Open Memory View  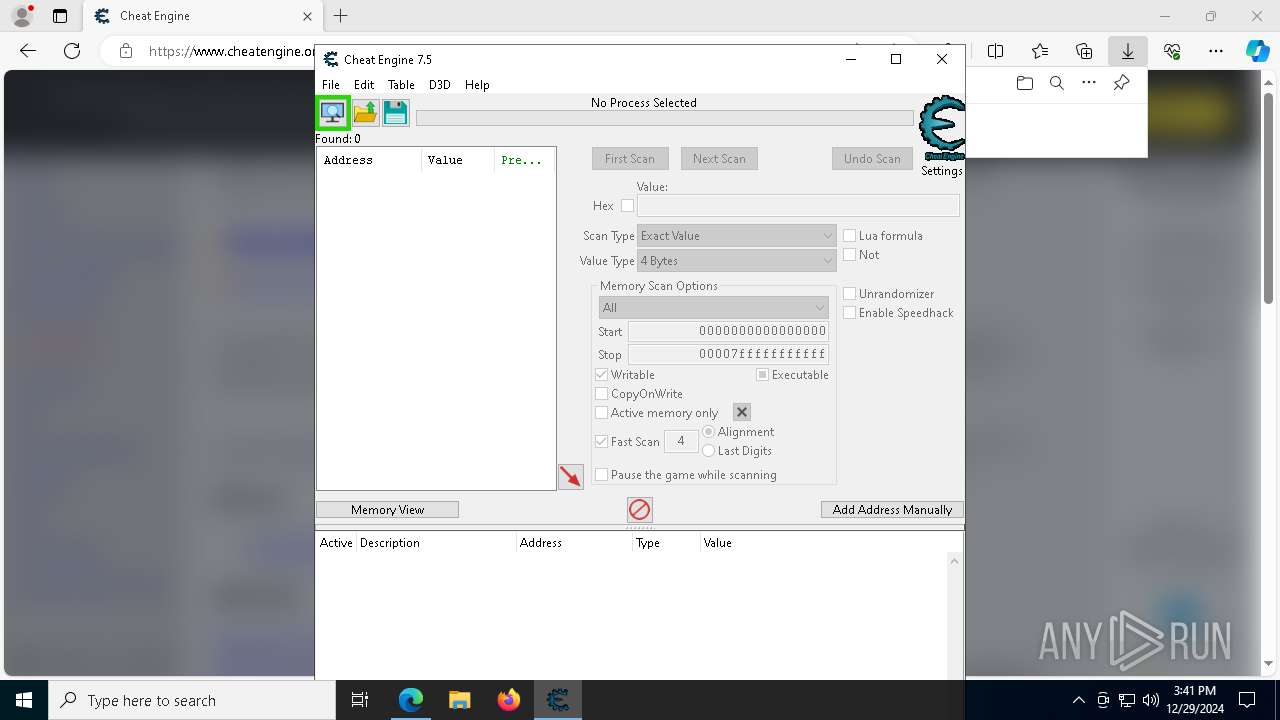(x=387, y=510)
